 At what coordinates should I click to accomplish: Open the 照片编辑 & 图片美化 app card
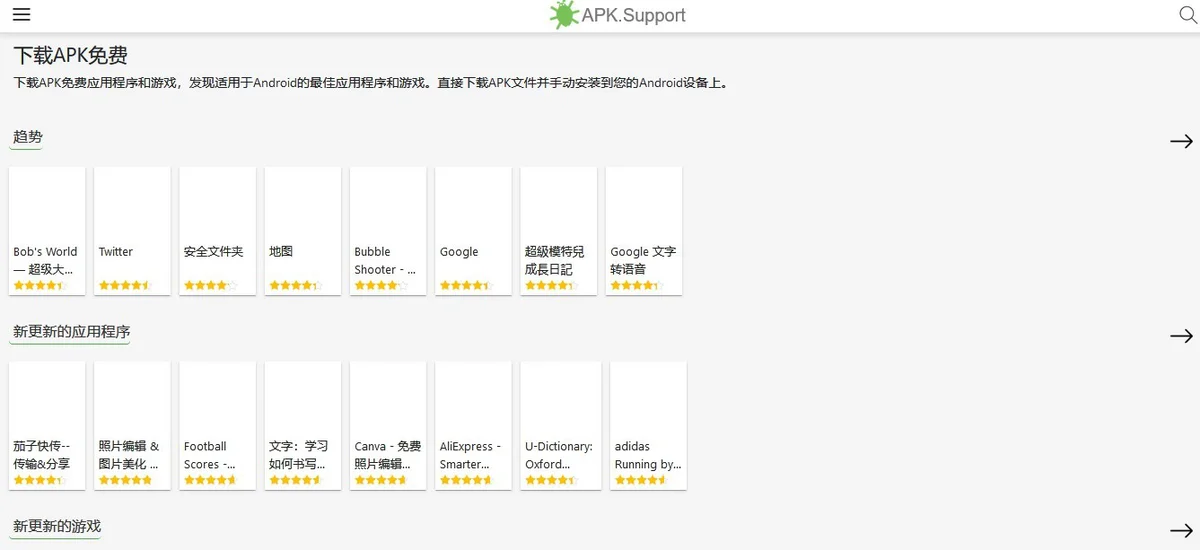(132, 426)
